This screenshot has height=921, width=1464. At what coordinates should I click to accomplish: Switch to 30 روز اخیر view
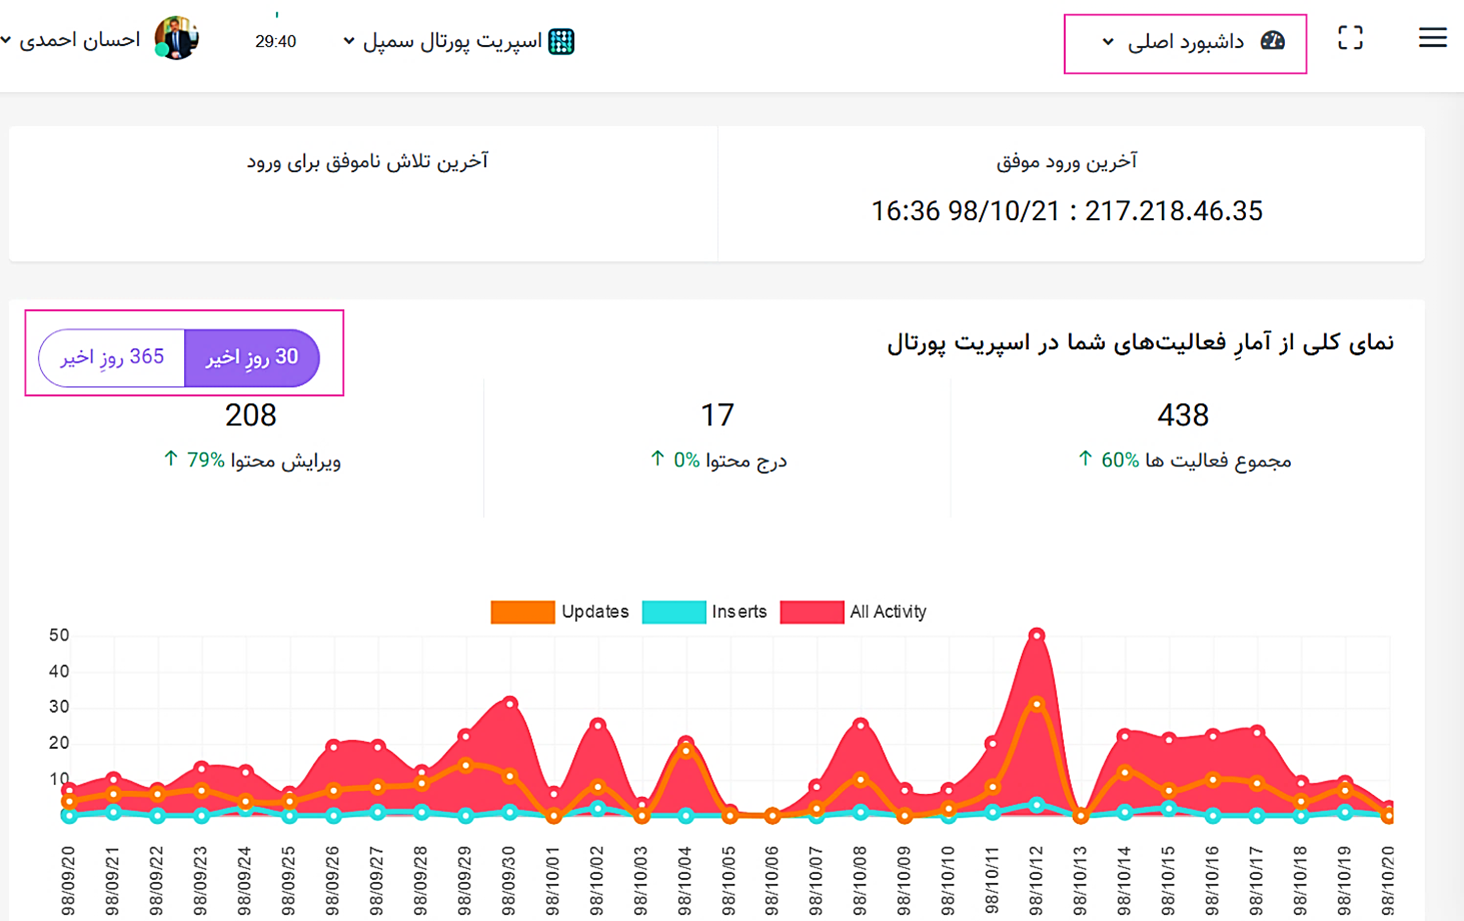pos(252,357)
